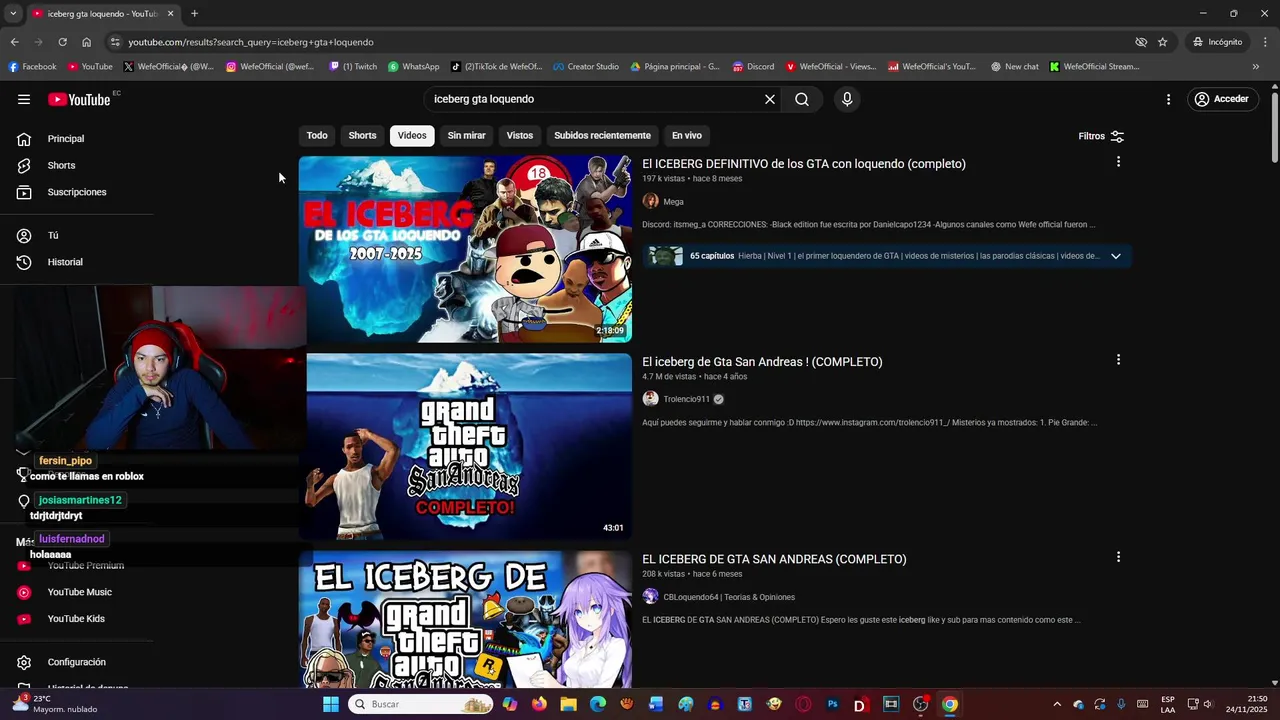Show hidden tray icons chevron

pyautogui.click(x=1057, y=704)
